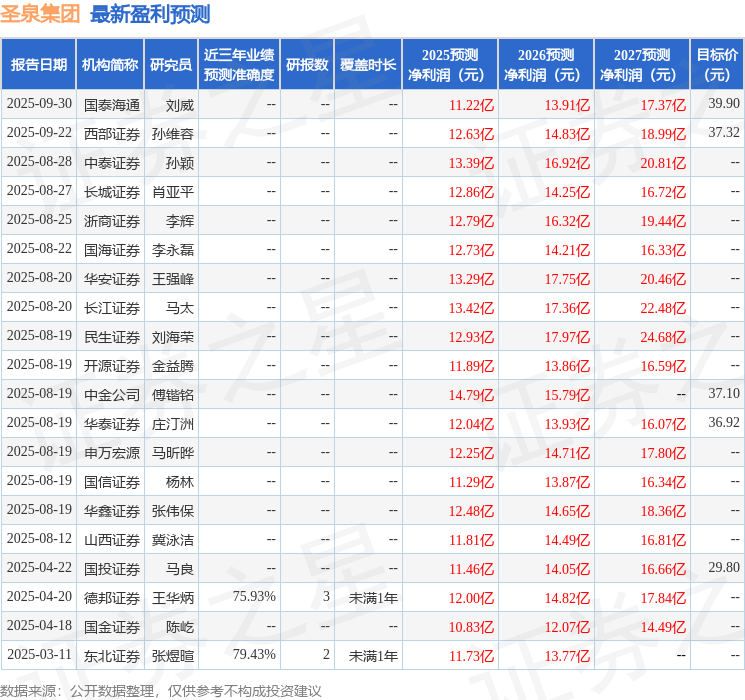The image size is (745, 700).
Task: Select the 国泰海通 institution cell
Action: [x=111, y=104]
